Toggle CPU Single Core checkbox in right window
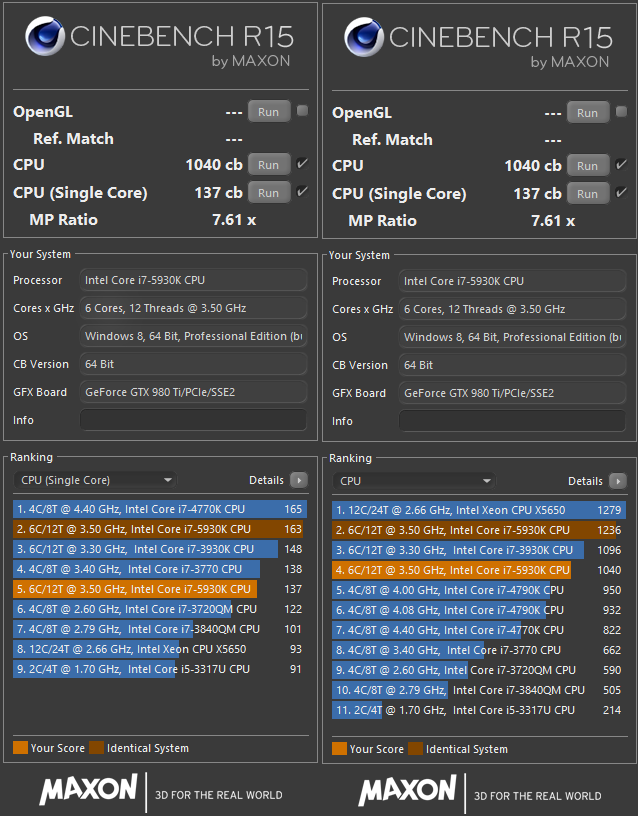Image resolution: width=638 pixels, height=816 pixels. click(621, 193)
